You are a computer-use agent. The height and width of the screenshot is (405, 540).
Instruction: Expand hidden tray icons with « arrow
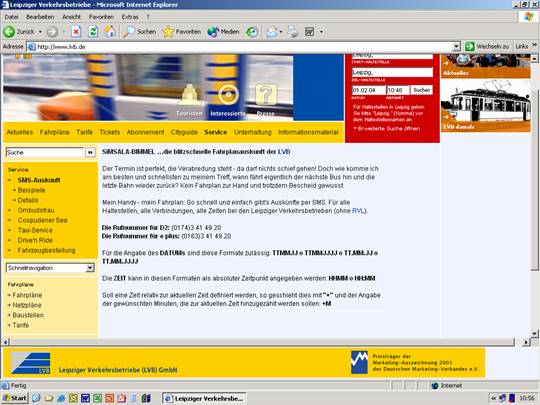(494, 398)
